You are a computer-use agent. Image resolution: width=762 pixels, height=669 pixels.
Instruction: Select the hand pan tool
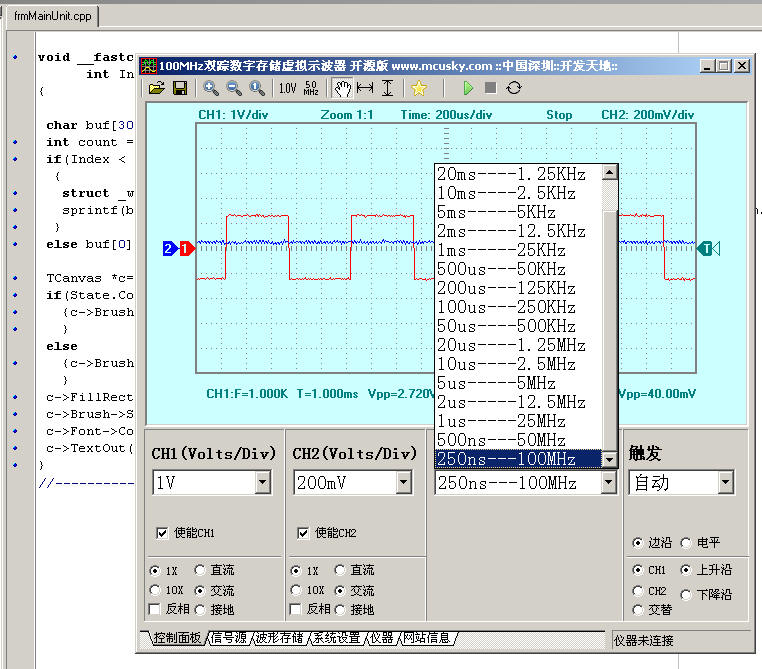(x=342, y=88)
